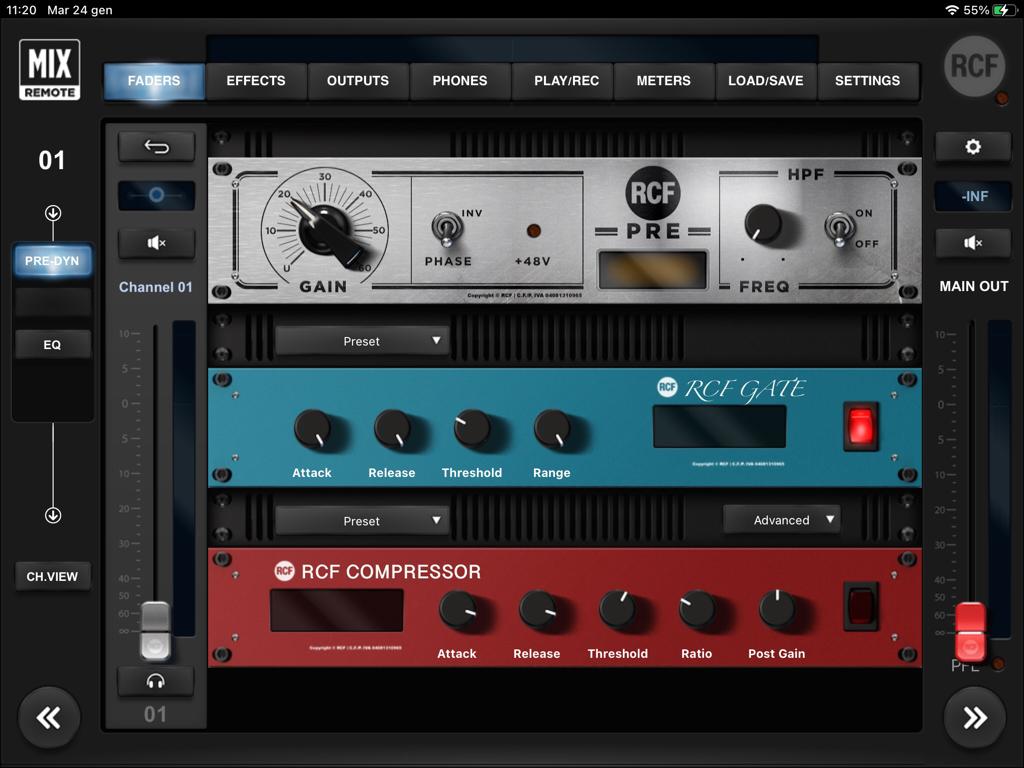Go to previous channel with double left arrow

click(x=49, y=718)
